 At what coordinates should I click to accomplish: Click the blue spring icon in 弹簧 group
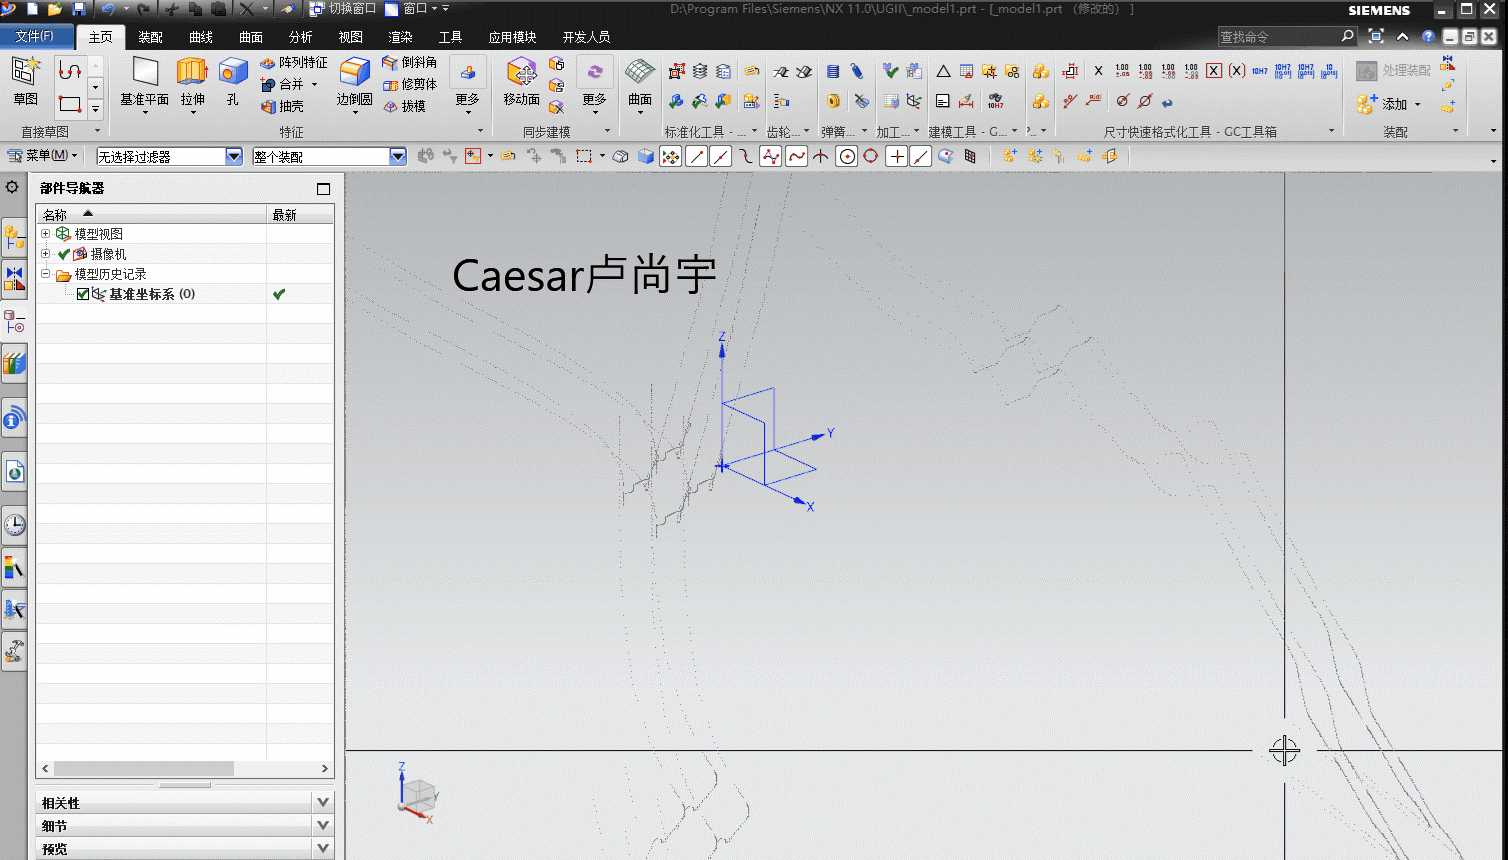pos(833,72)
